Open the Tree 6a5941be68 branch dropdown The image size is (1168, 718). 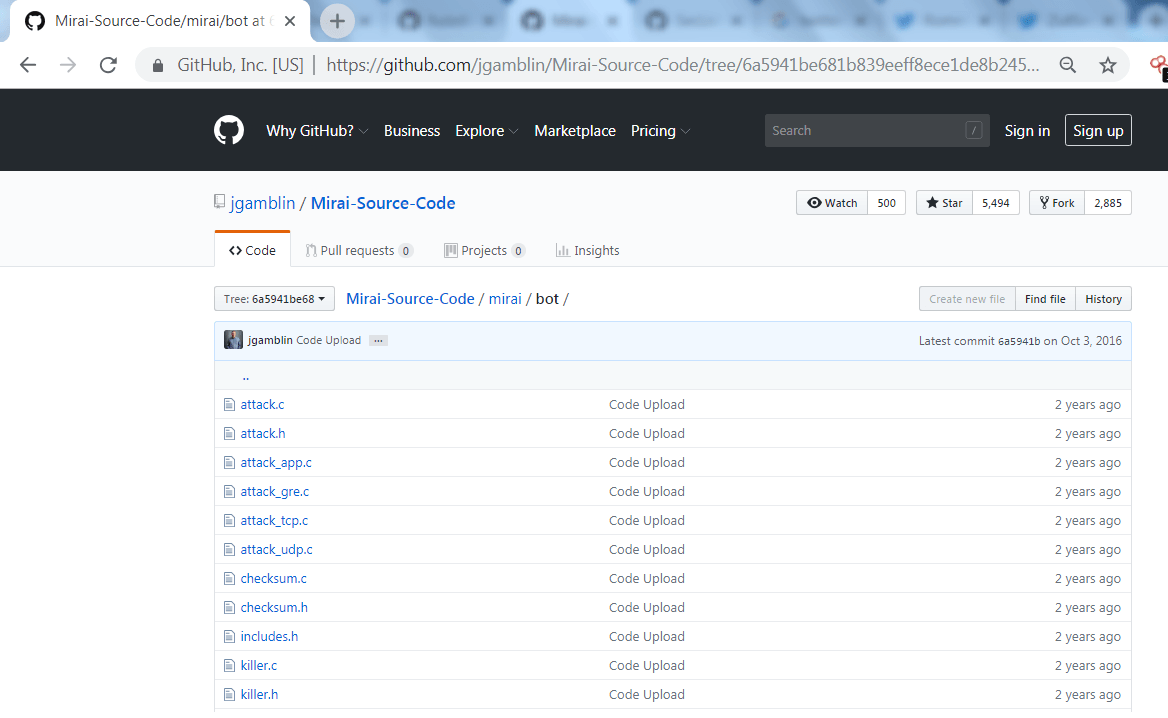274,299
